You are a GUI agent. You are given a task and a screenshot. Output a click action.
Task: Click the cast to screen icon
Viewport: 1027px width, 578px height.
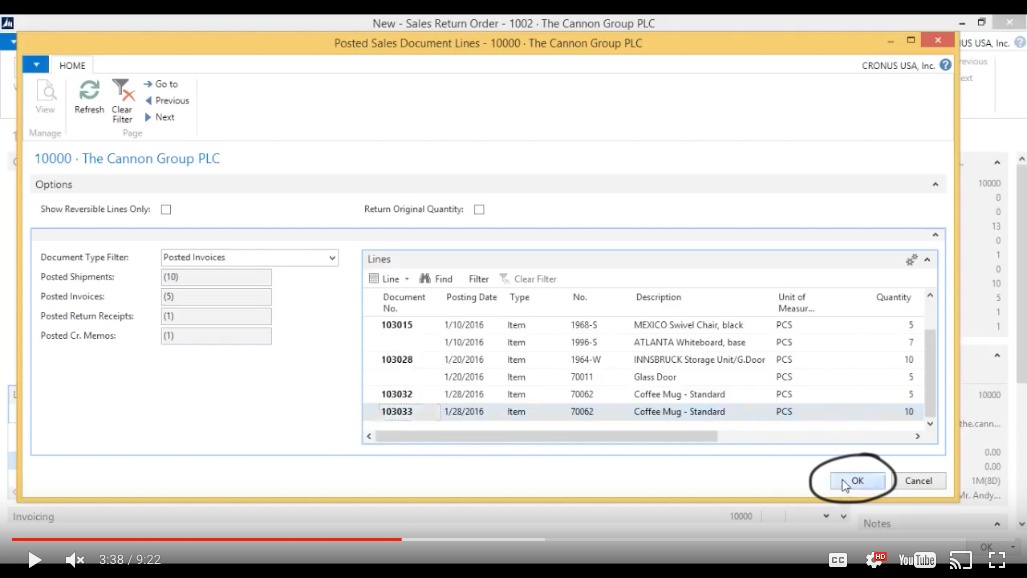[x=961, y=560]
